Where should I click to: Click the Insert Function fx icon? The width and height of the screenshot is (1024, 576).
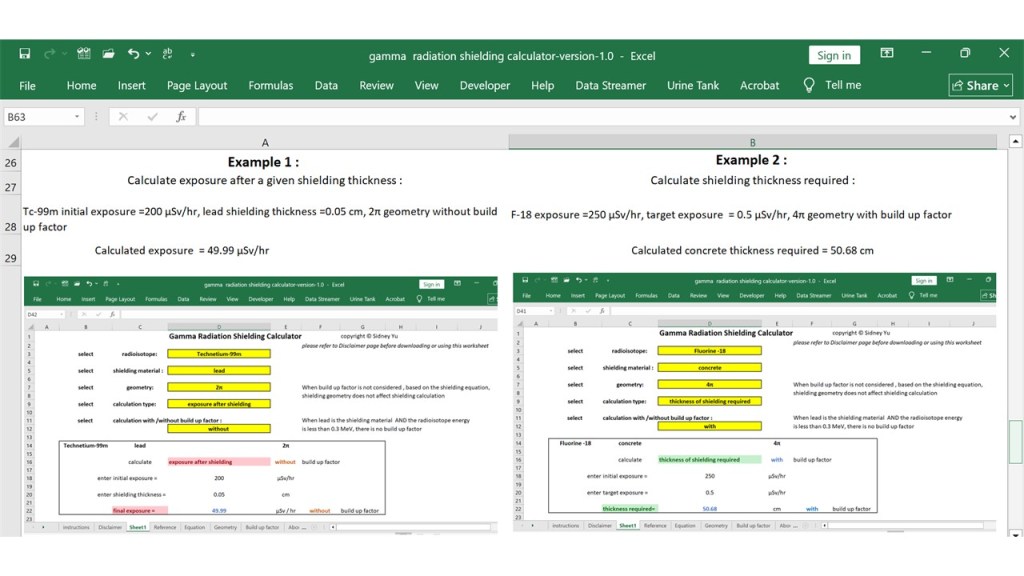click(181, 117)
